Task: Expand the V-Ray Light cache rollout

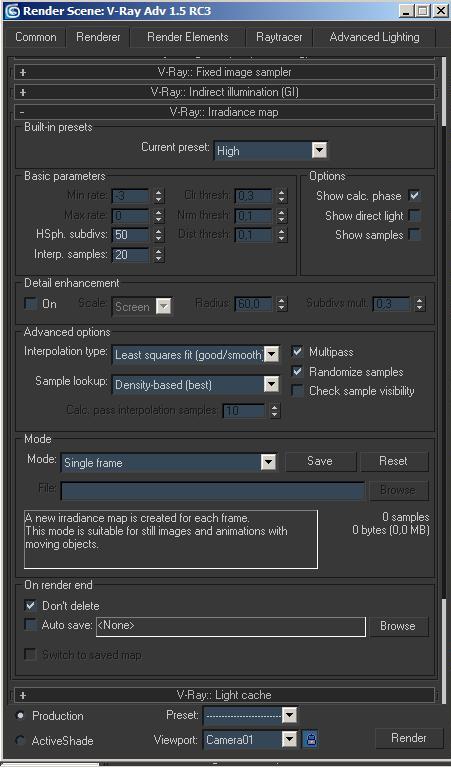Action: [x=224, y=695]
